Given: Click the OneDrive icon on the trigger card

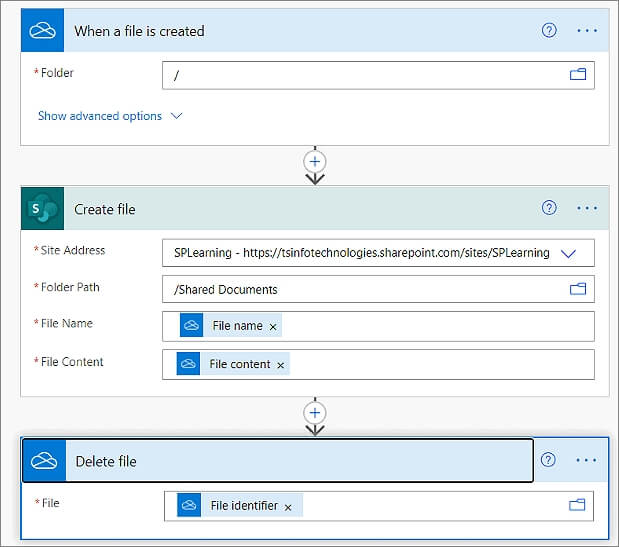Looking at the screenshot, I should pyautogui.click(x=42, y=31).
